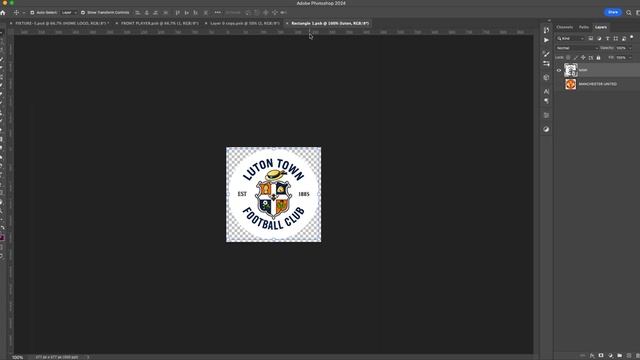Filter for smart objects icon

[x=624, y=38]
